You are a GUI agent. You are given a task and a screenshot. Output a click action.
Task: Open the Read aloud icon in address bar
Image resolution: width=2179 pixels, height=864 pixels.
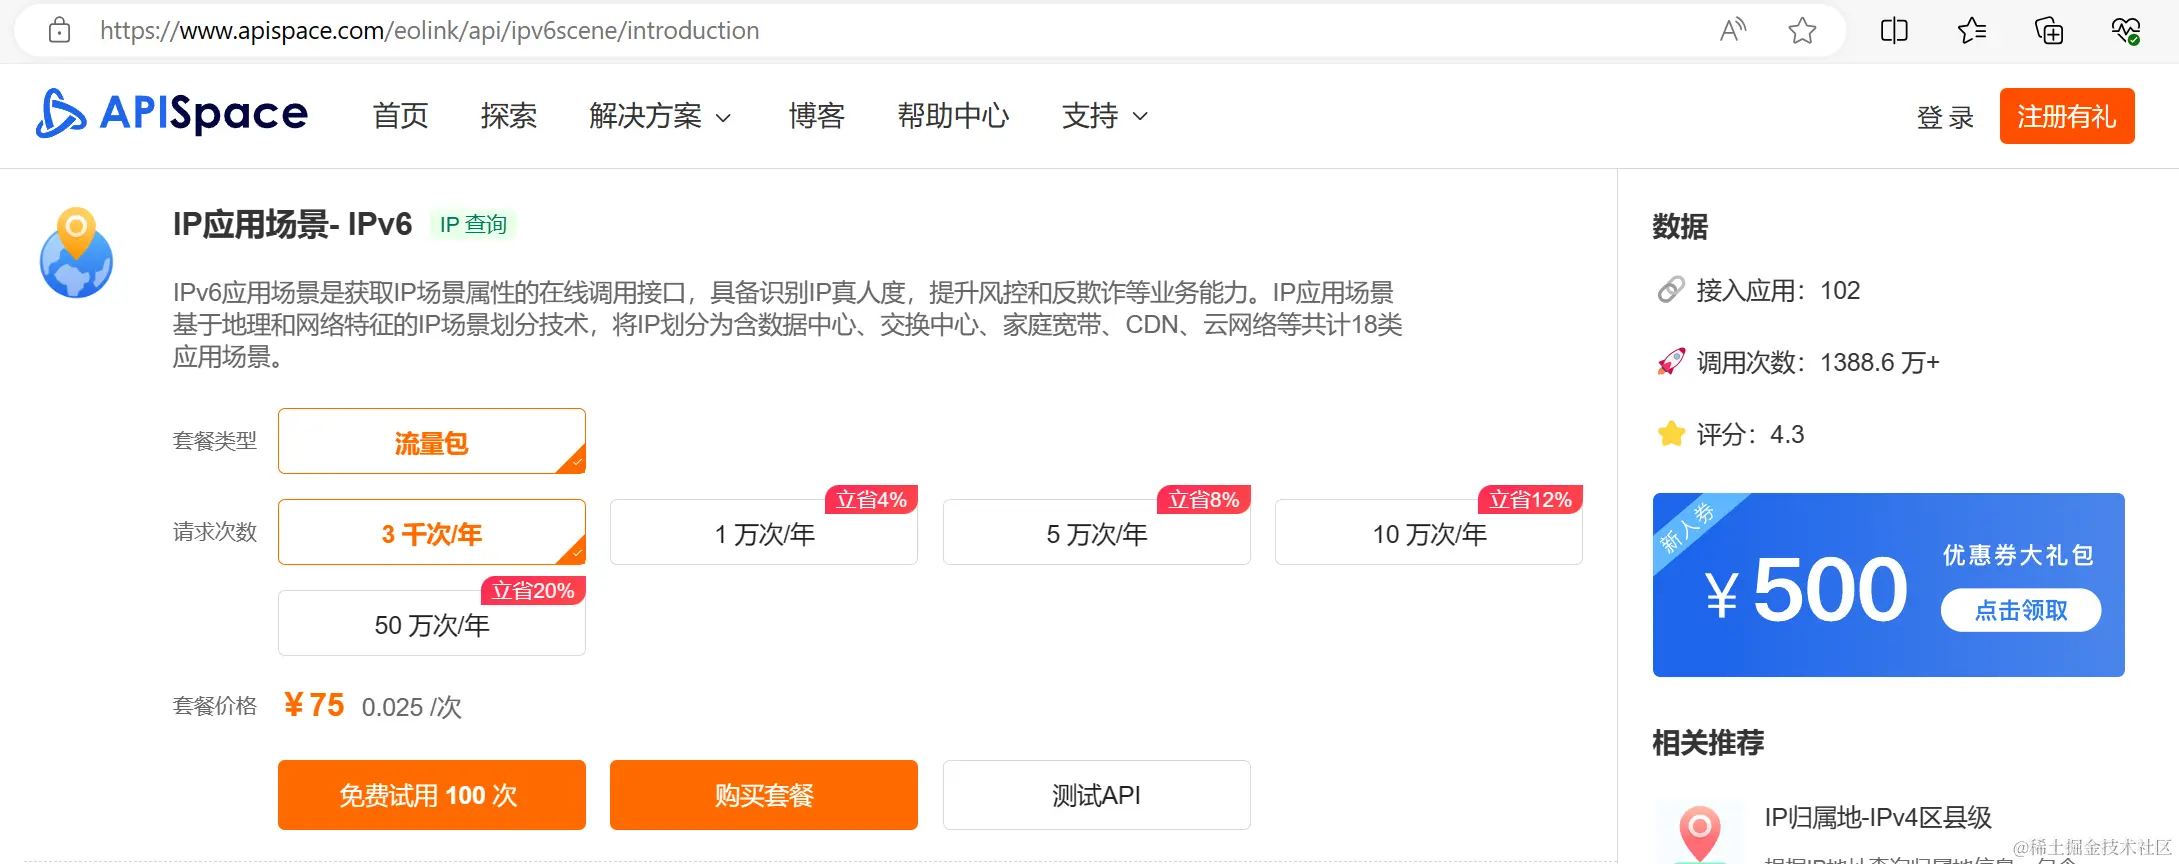point(1733,30)
